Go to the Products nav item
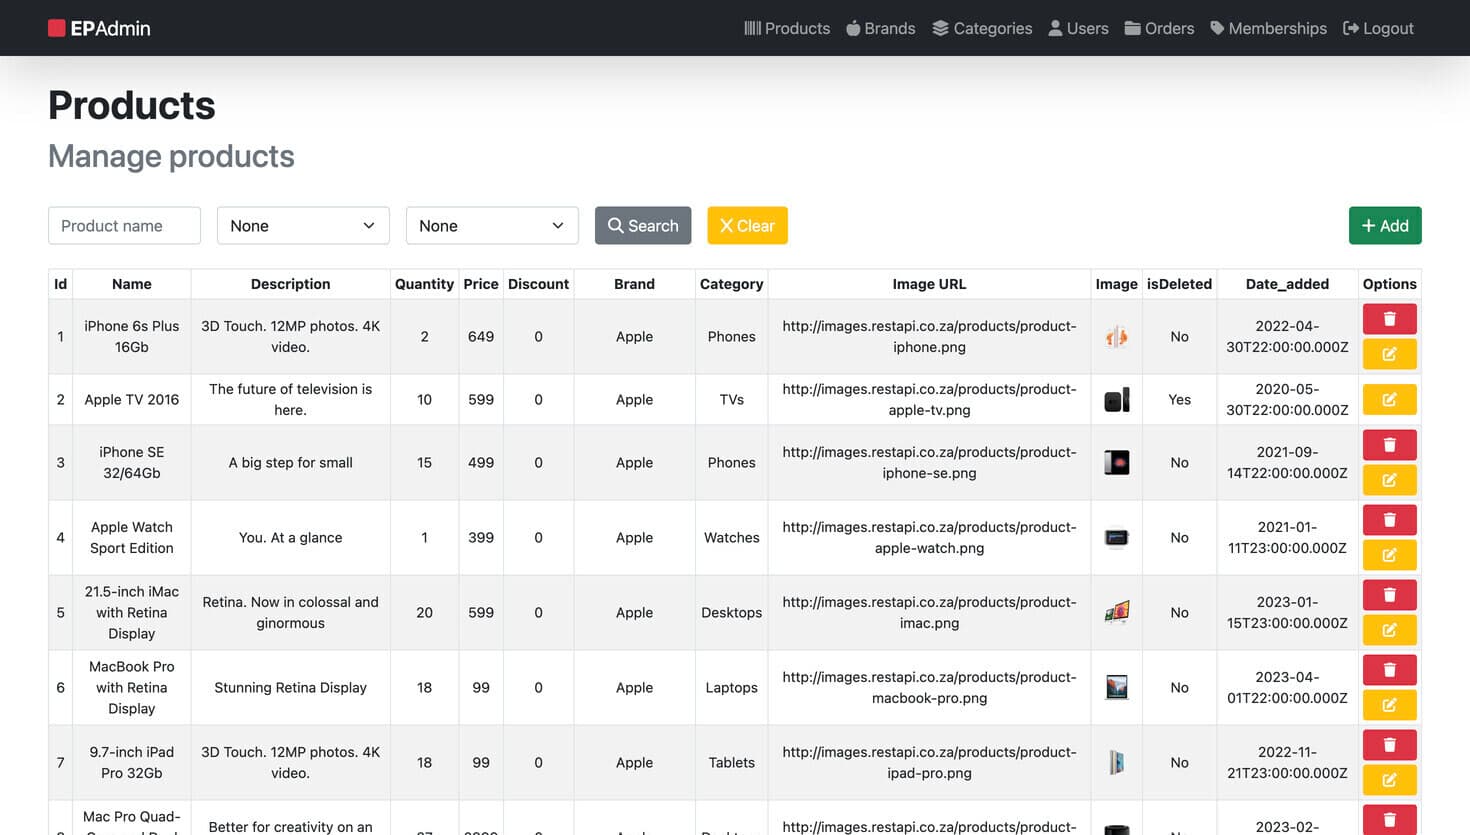This screenshot has width=1470, height=835. 787,28
